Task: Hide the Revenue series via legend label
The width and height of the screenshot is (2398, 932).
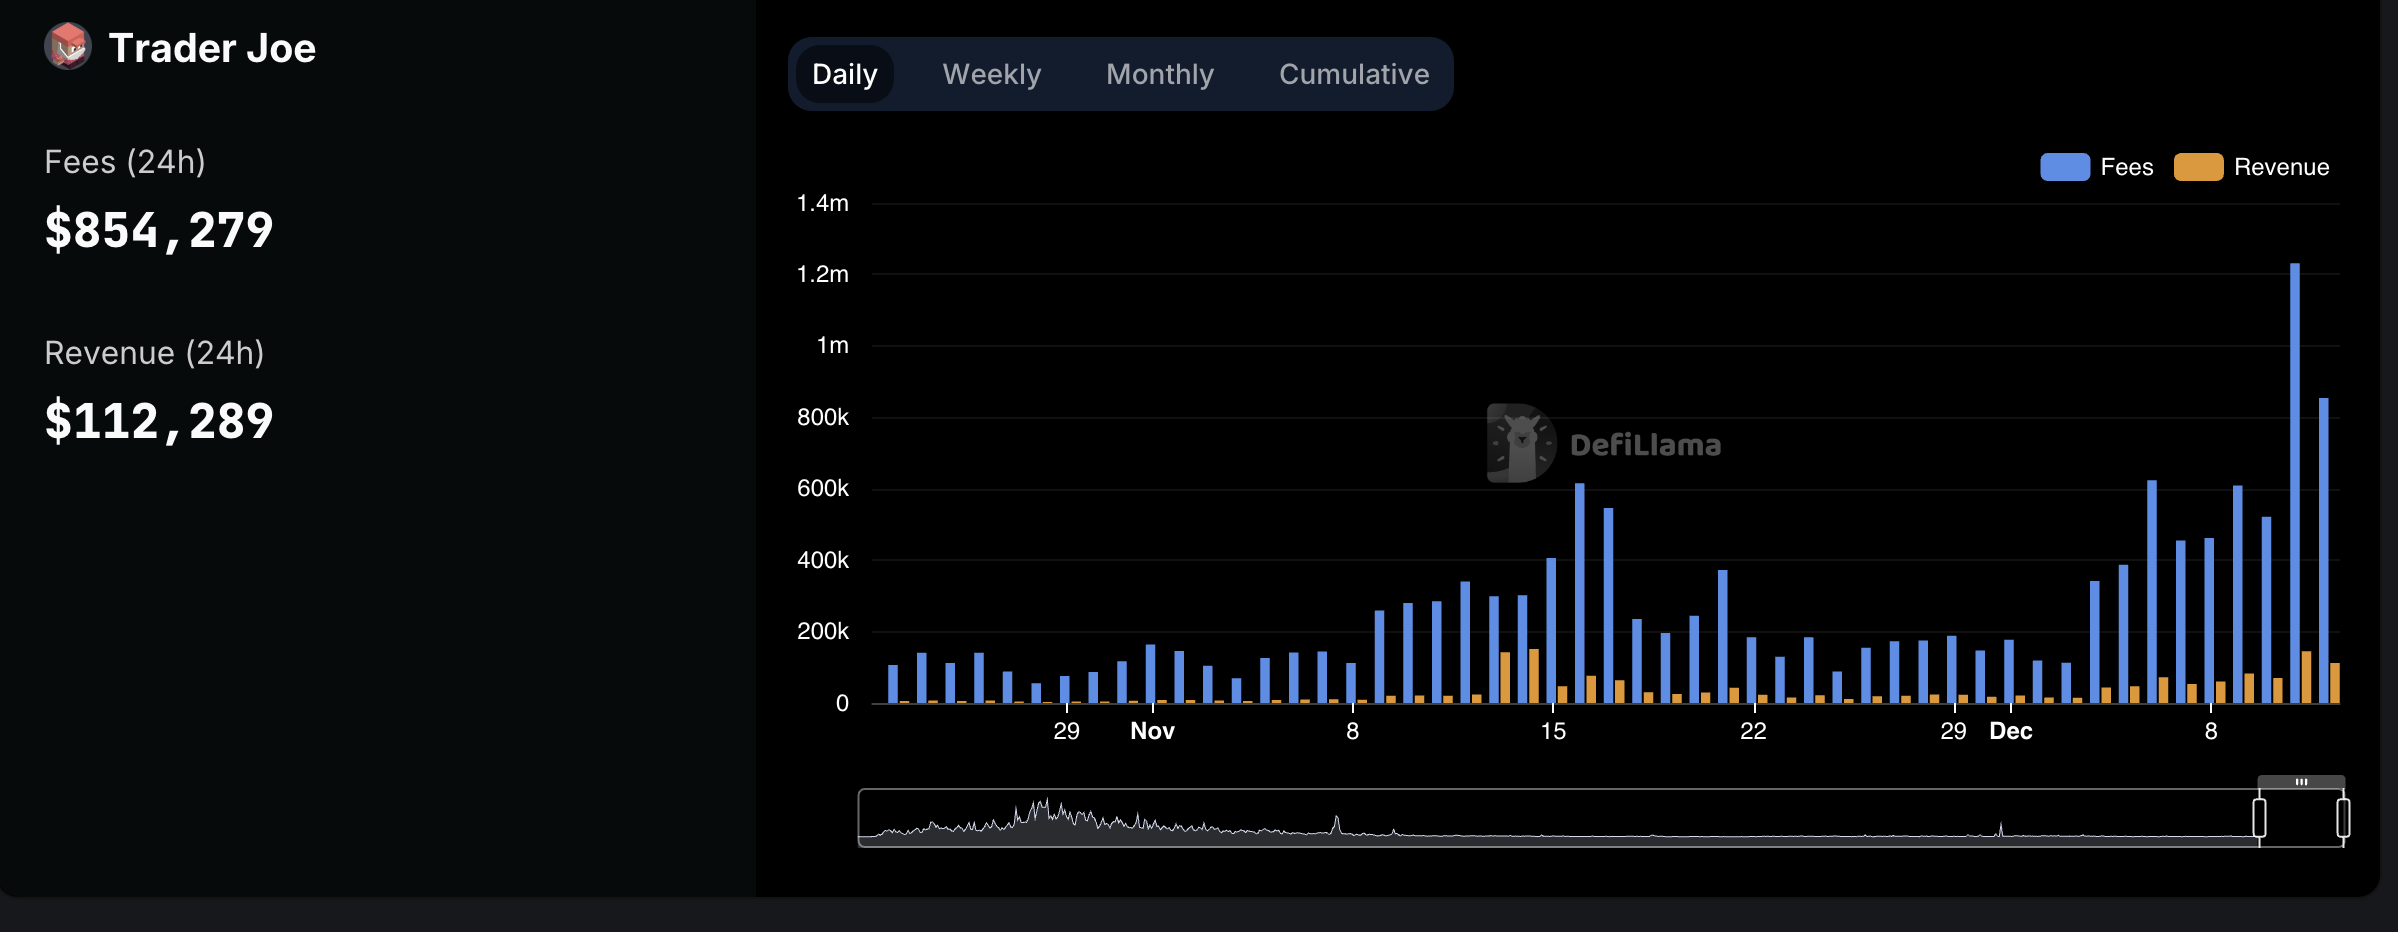Action: (x=2281, y=167)
